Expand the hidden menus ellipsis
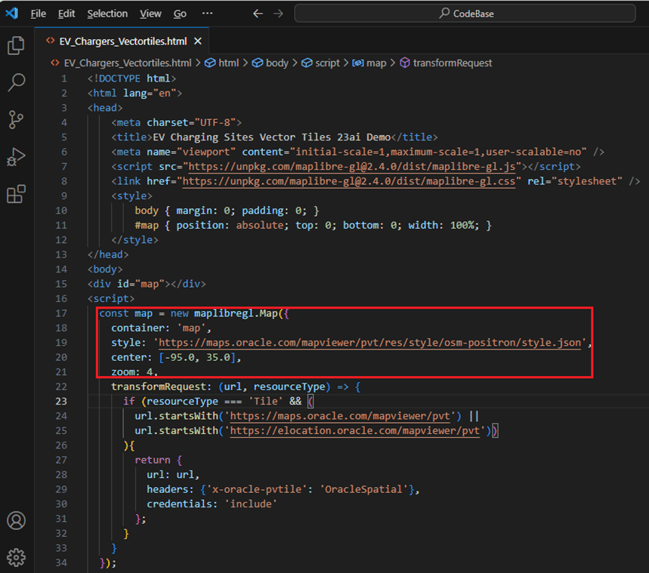 click(x=207, y=13)
